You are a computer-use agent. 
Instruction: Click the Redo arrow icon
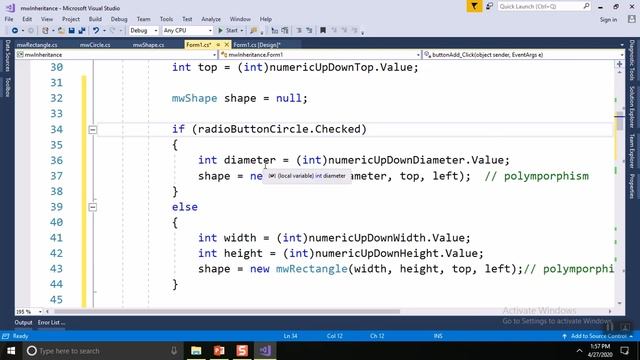pyautogui.click(x=113, y=31)
